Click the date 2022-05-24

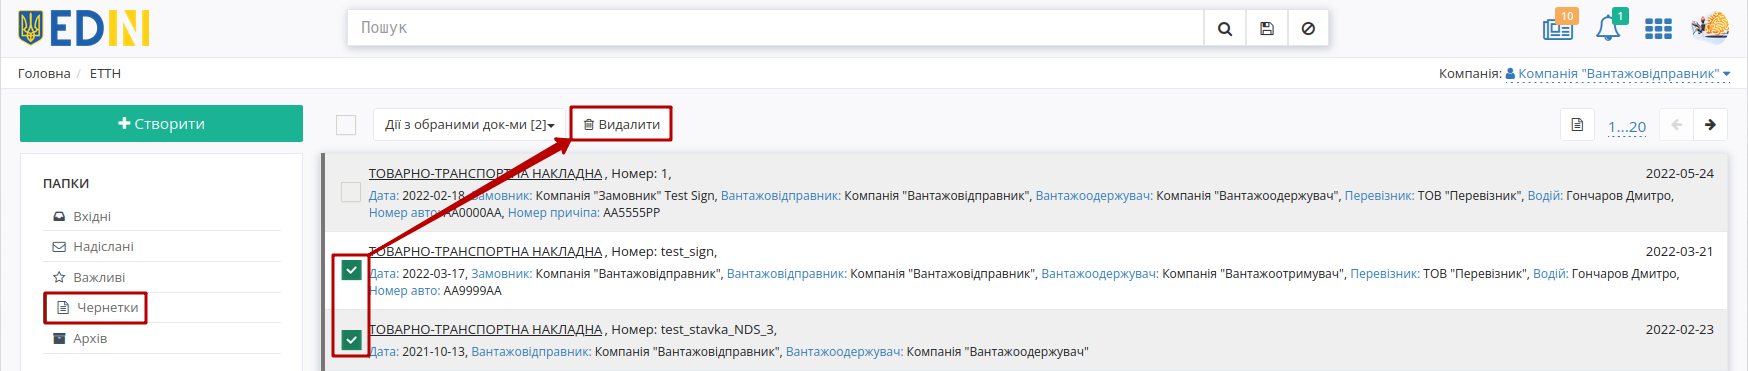pos(1679,174)
